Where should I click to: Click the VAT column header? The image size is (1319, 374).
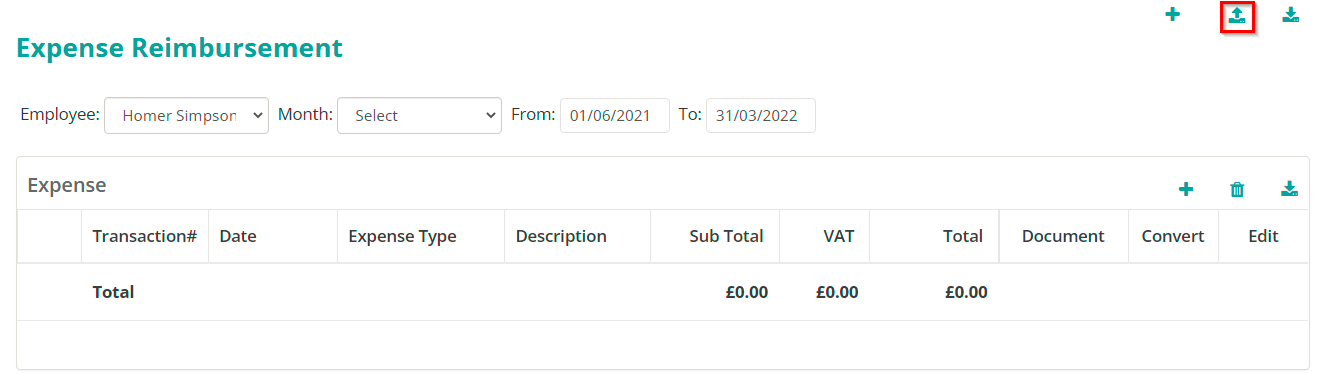(x=839, y=236)
